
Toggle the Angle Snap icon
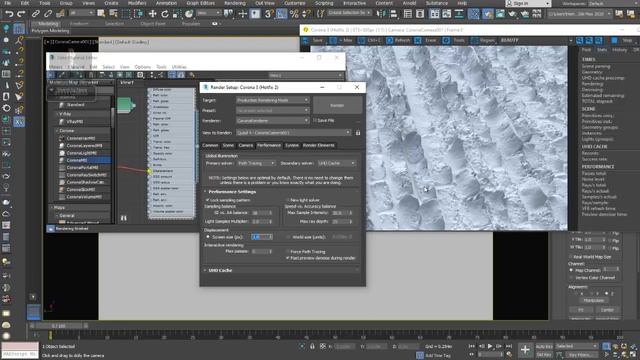(x=282, y=13)
